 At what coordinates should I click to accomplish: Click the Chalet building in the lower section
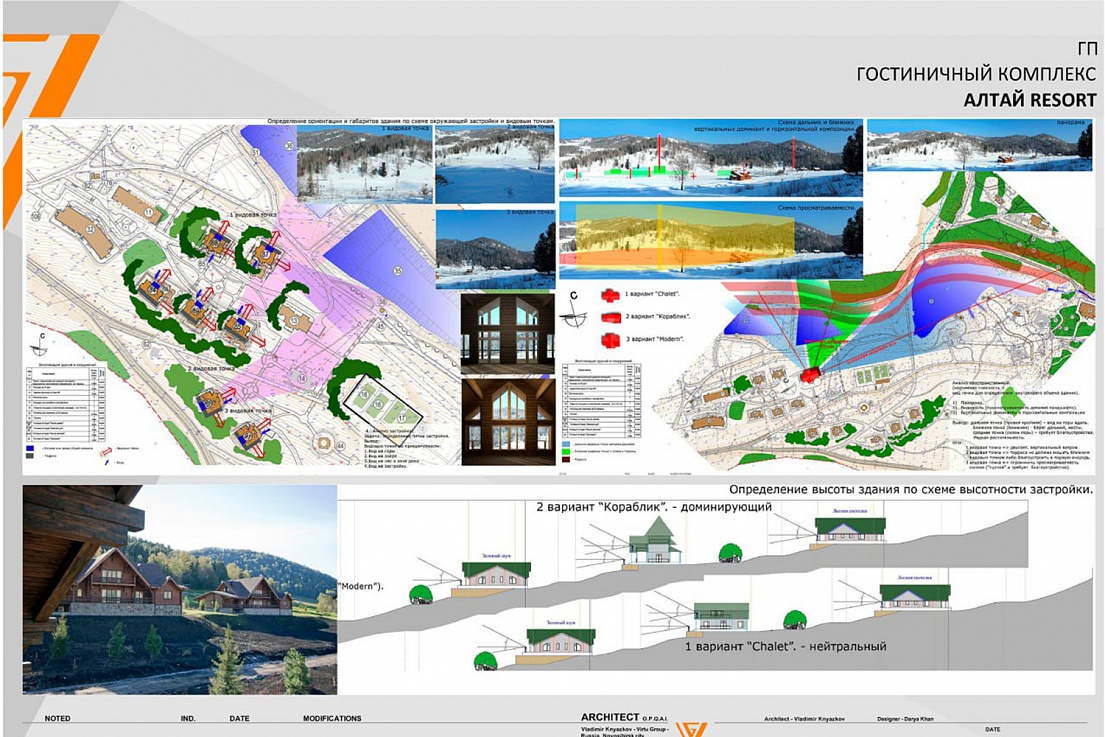pos(720,618)
